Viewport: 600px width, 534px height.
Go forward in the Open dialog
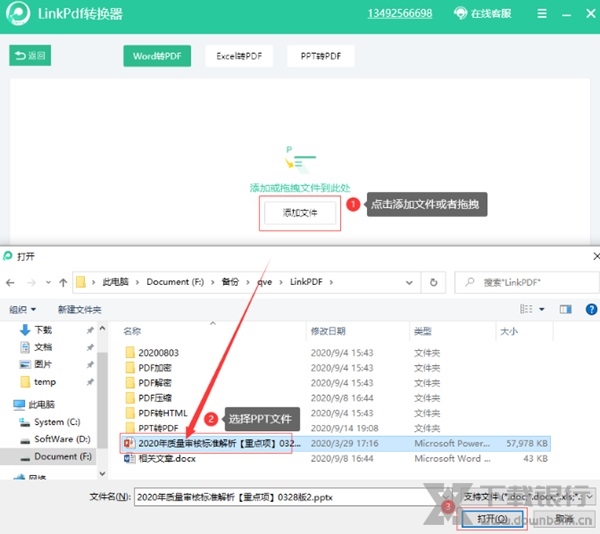[x=31, y=282]
